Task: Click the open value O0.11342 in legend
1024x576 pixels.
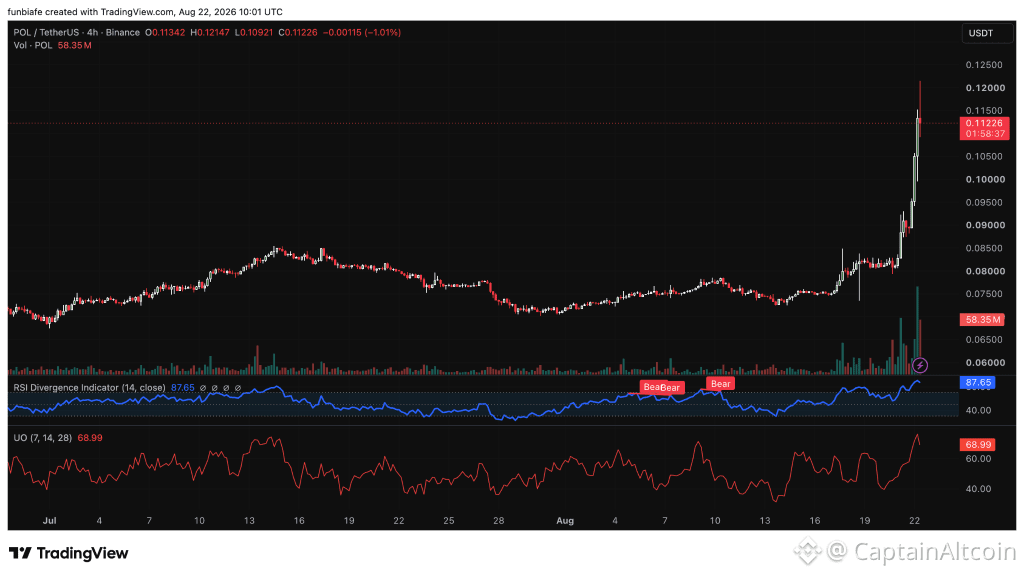Action: tap(165, 32)
